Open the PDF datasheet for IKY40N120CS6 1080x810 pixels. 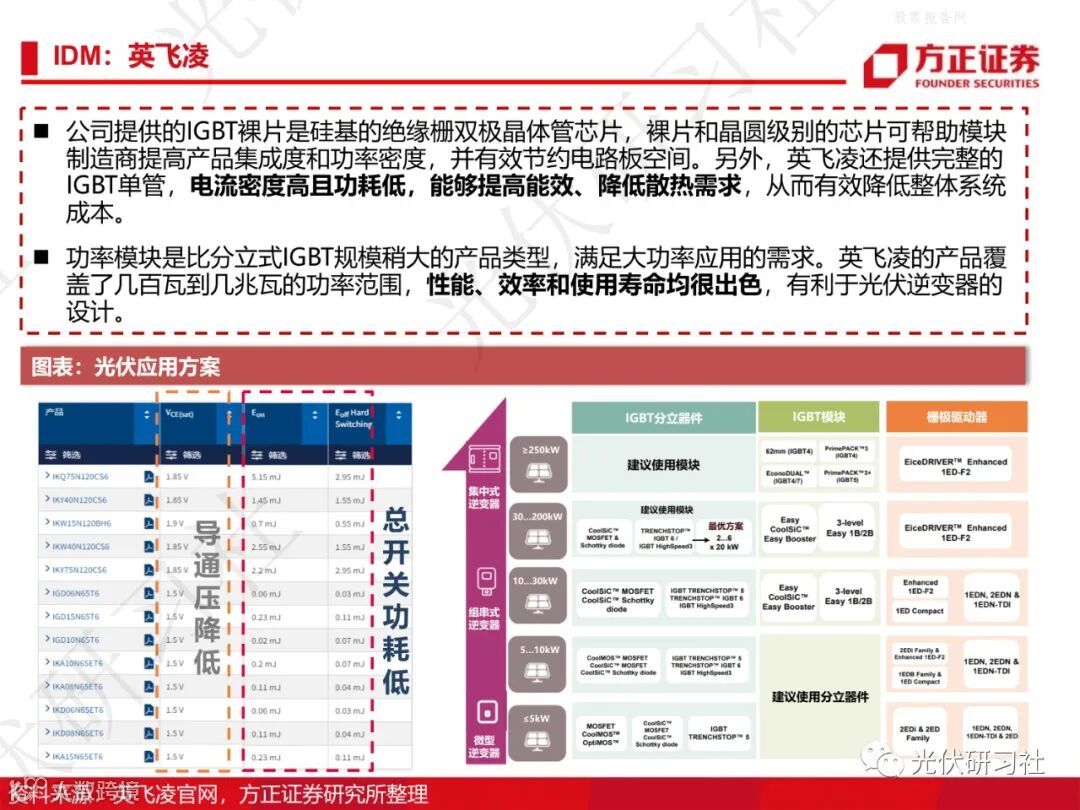(149, 500)
